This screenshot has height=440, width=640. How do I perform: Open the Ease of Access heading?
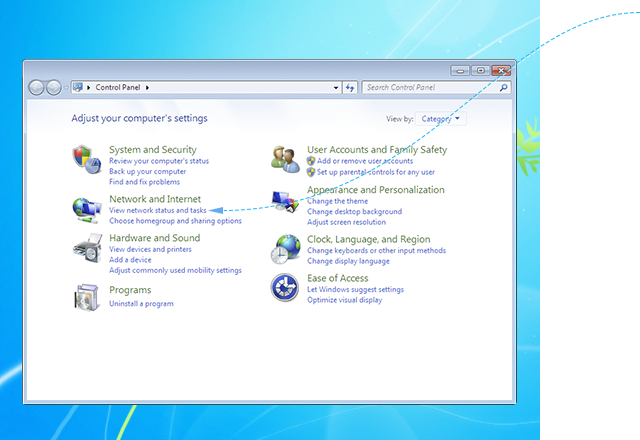(x=338, y=278)
